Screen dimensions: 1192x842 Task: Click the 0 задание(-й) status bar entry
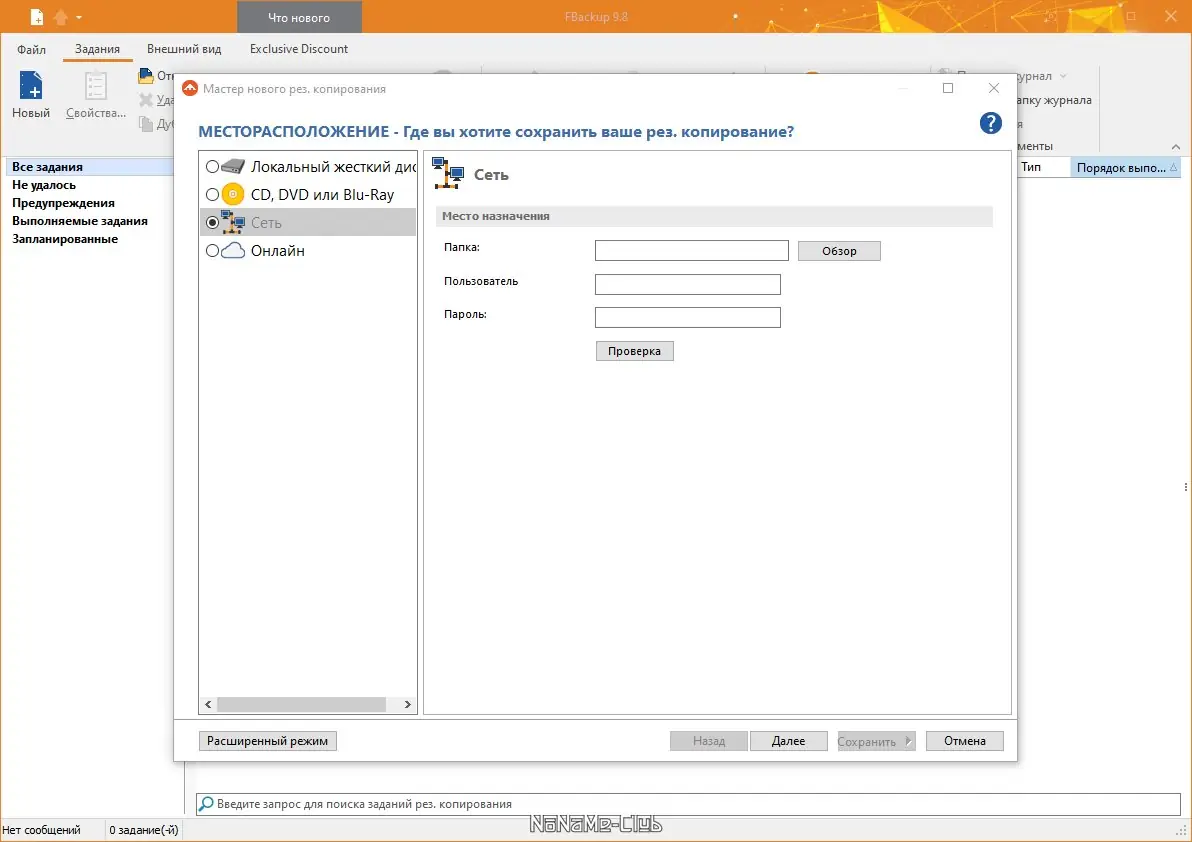pos(144,830)
